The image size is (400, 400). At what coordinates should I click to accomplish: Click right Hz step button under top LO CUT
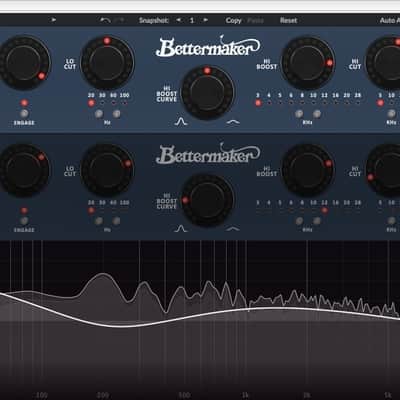click(x=116, y=114)
